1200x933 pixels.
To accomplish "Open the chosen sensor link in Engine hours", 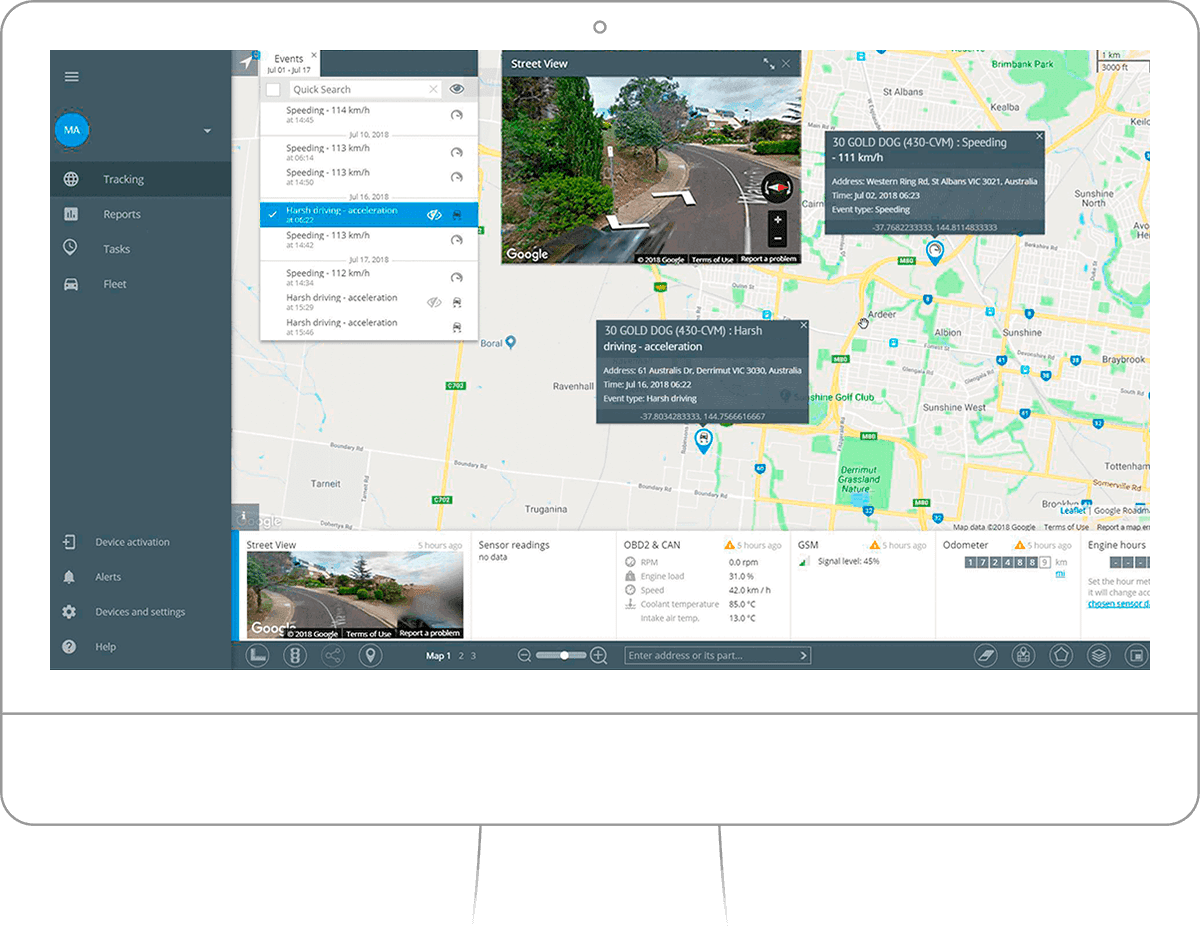I will coord(1118,604).
